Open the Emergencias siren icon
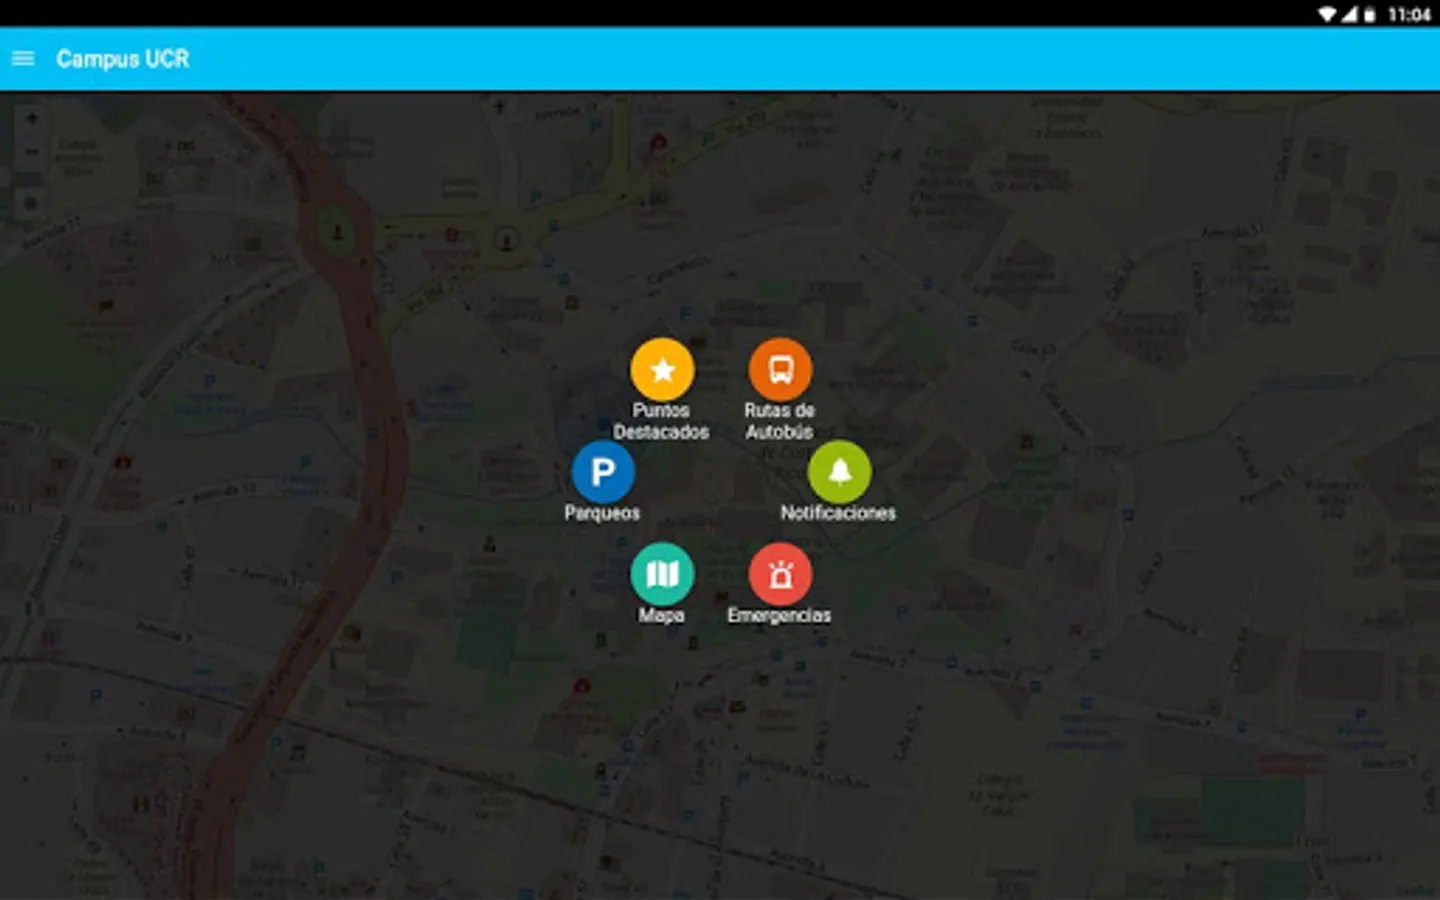This screenshot has height=900, width=1440. (x=780, y=574)
